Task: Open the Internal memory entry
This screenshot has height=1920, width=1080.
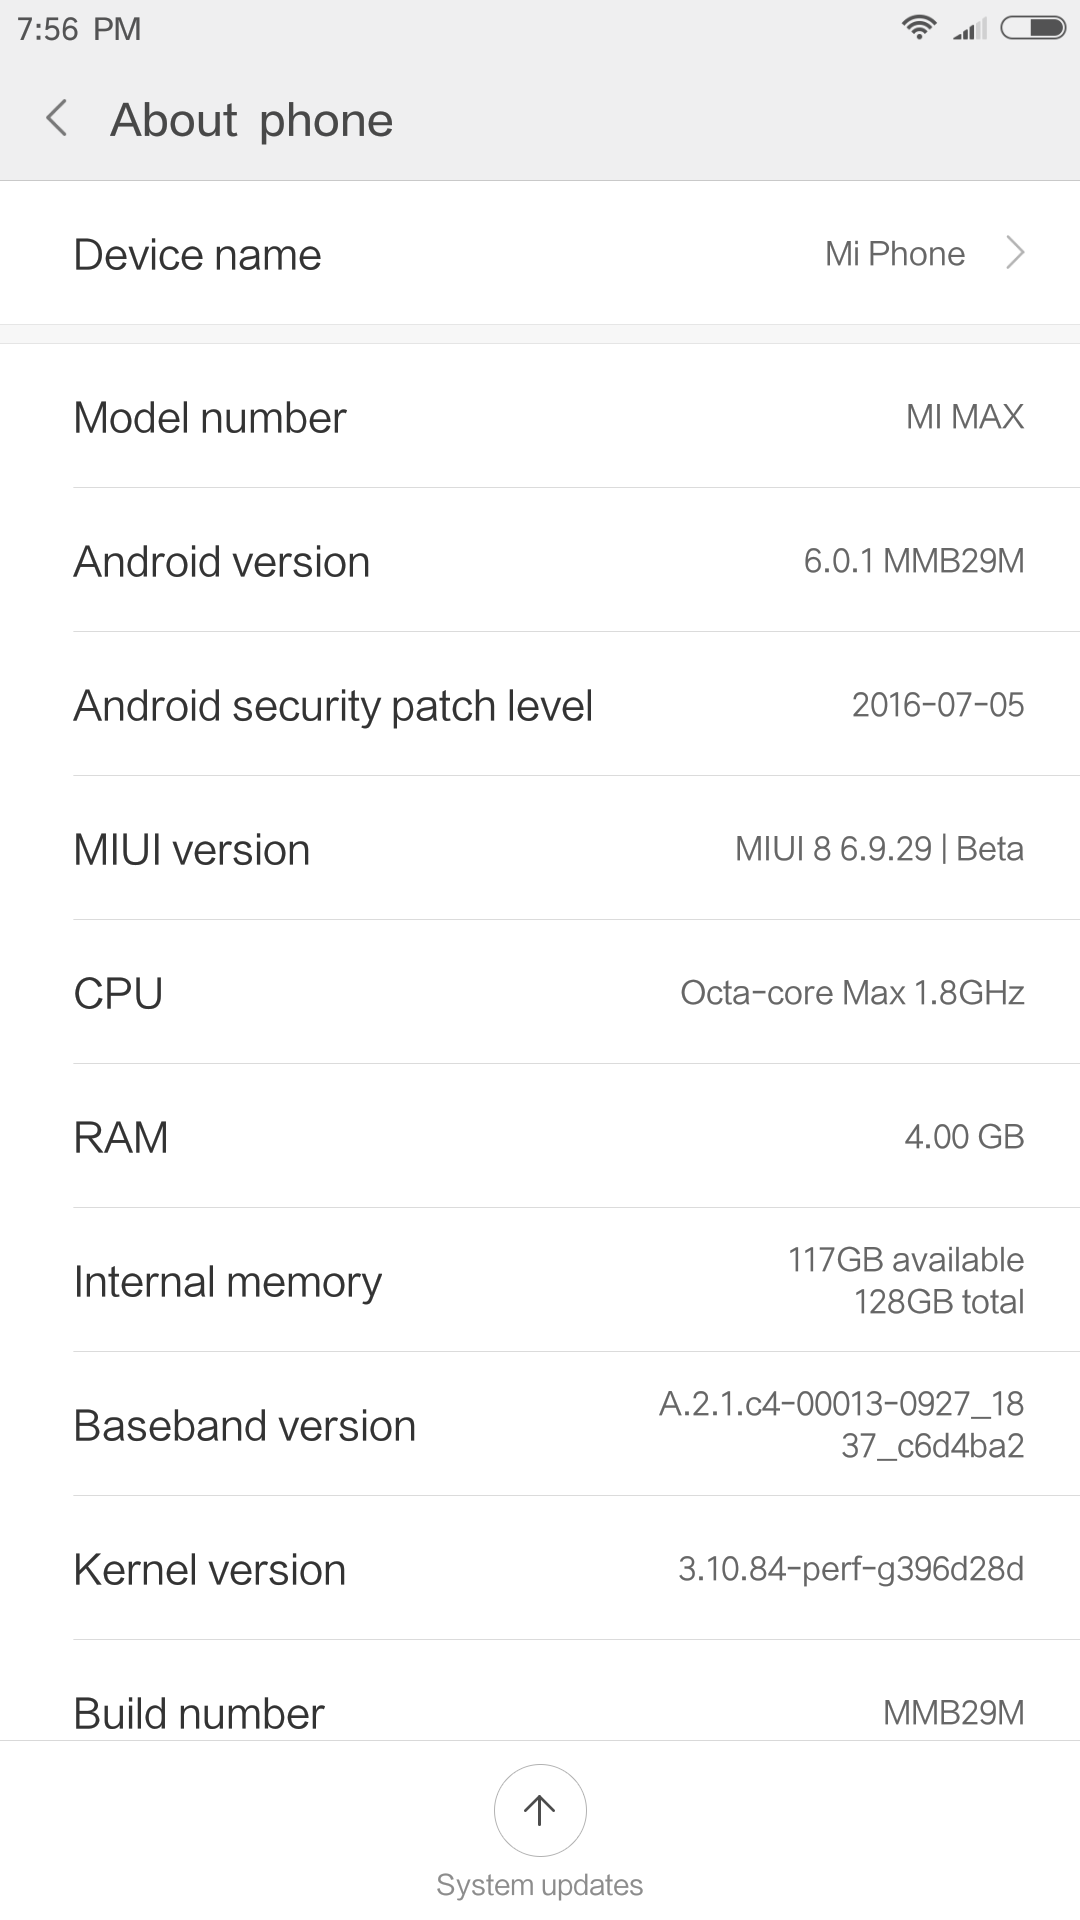Action: (x=540, y=1281)
